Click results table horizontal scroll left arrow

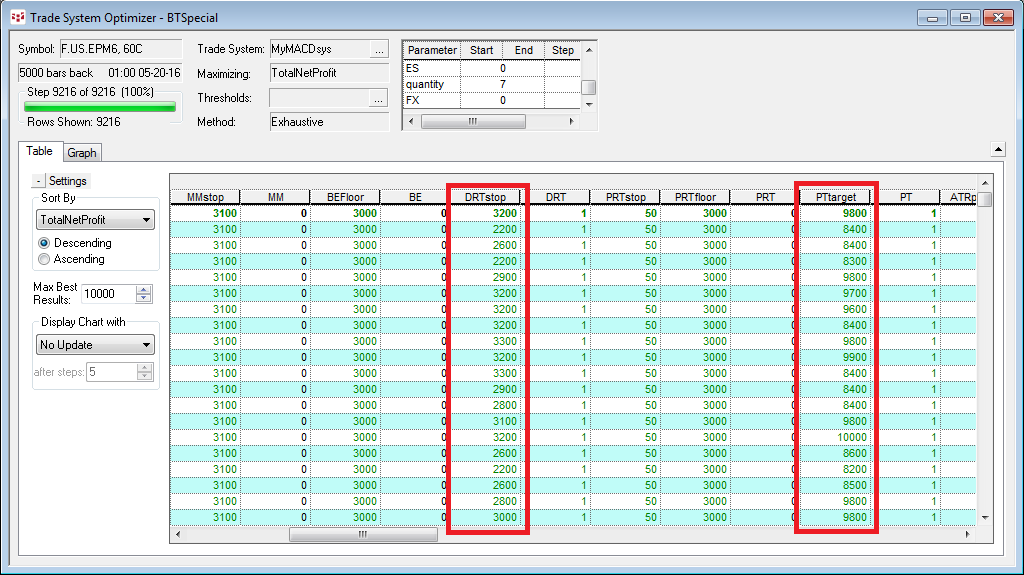click(x=178, y=534)
